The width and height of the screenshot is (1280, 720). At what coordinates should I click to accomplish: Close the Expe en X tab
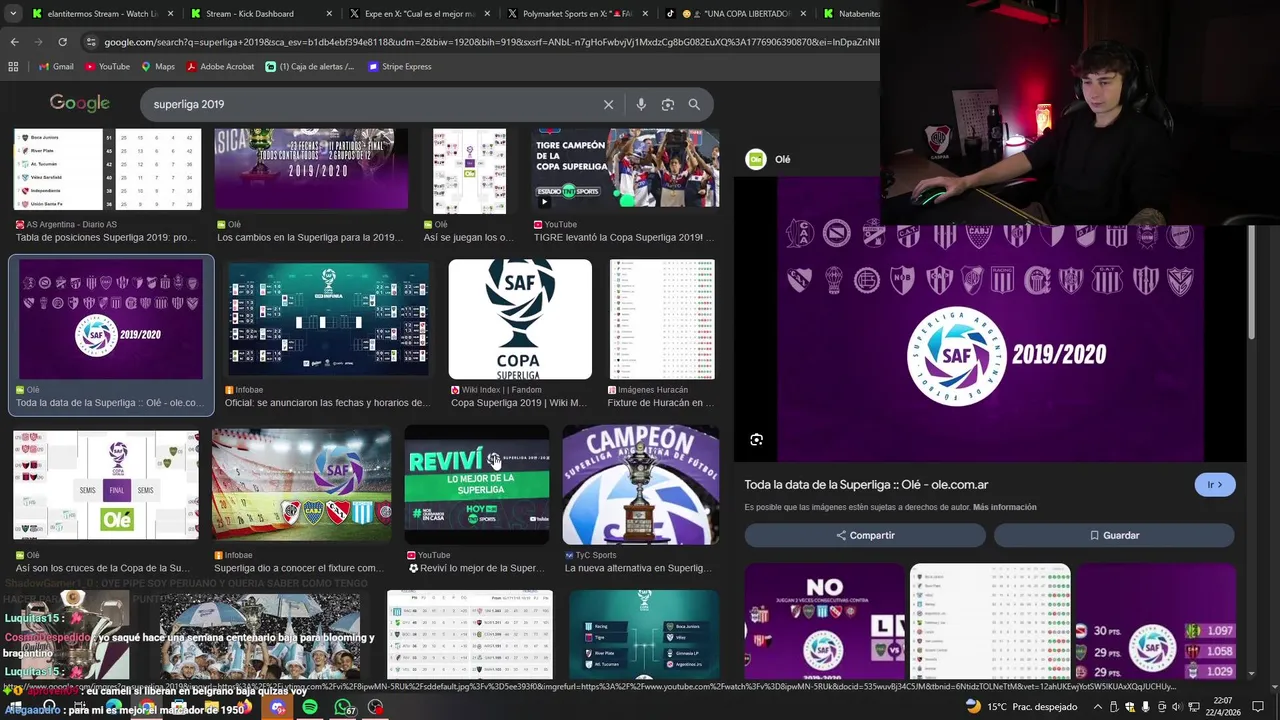coord(487,14)
